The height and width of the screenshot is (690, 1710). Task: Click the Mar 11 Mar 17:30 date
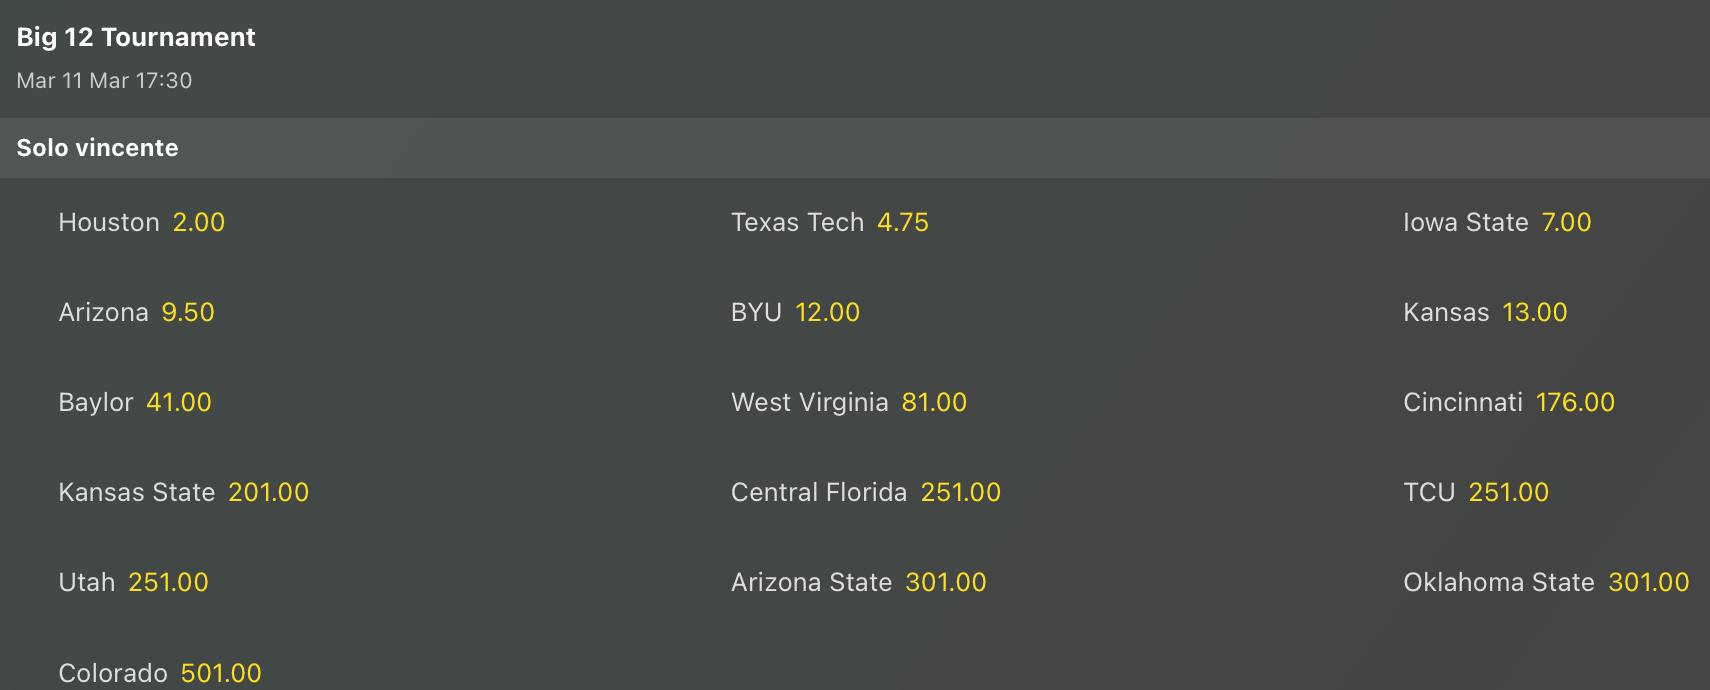click(x=104, y=80)
